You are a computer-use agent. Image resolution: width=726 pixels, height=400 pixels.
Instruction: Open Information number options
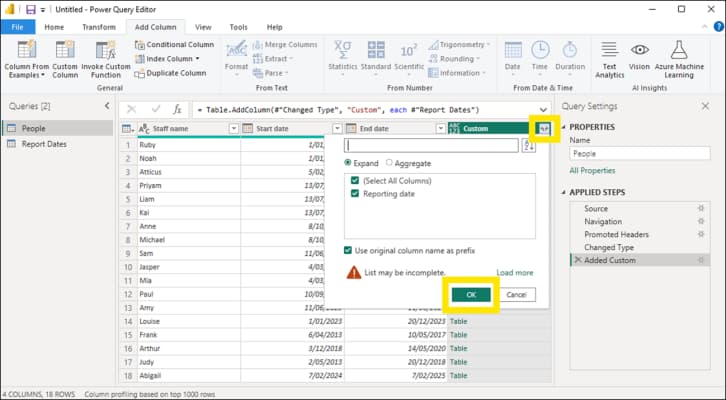[457, 73]
